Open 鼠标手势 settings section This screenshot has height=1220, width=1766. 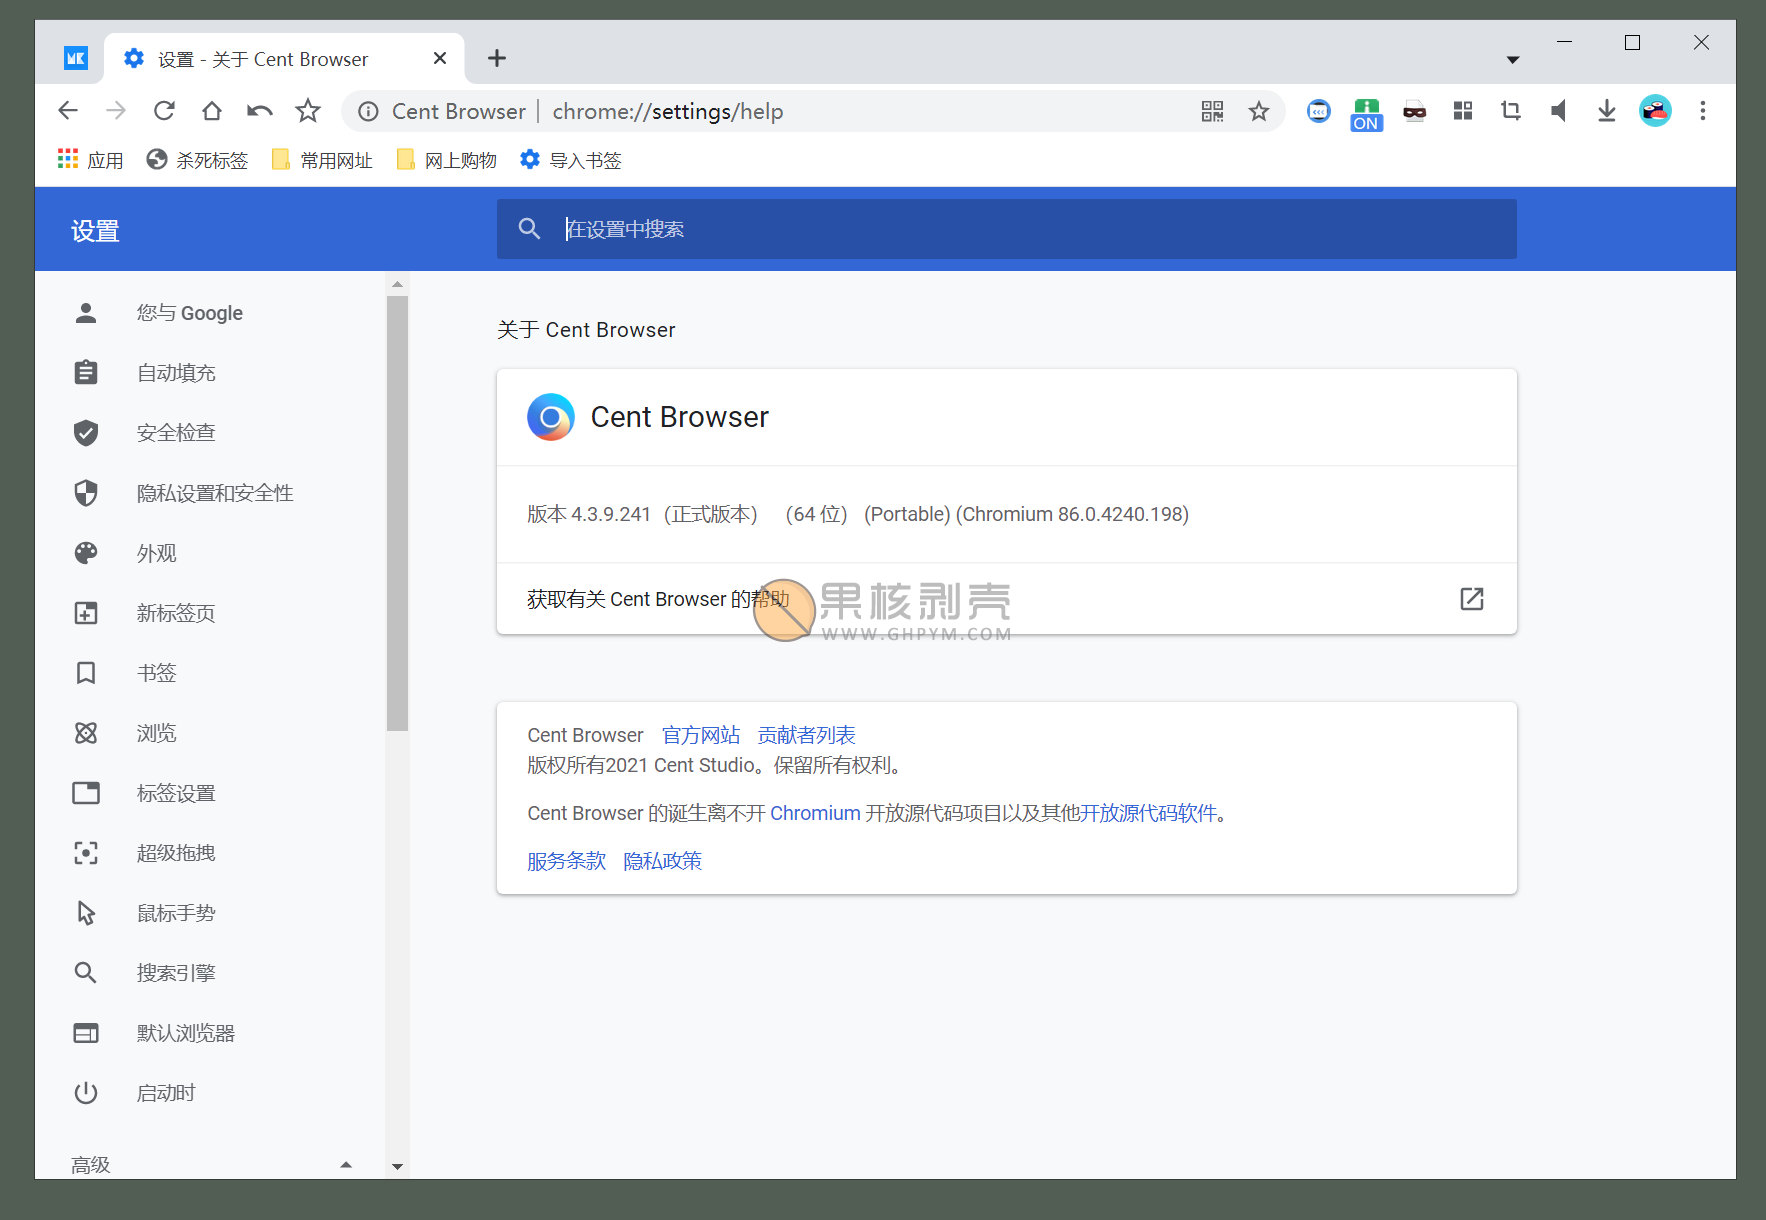coord(176,913)
